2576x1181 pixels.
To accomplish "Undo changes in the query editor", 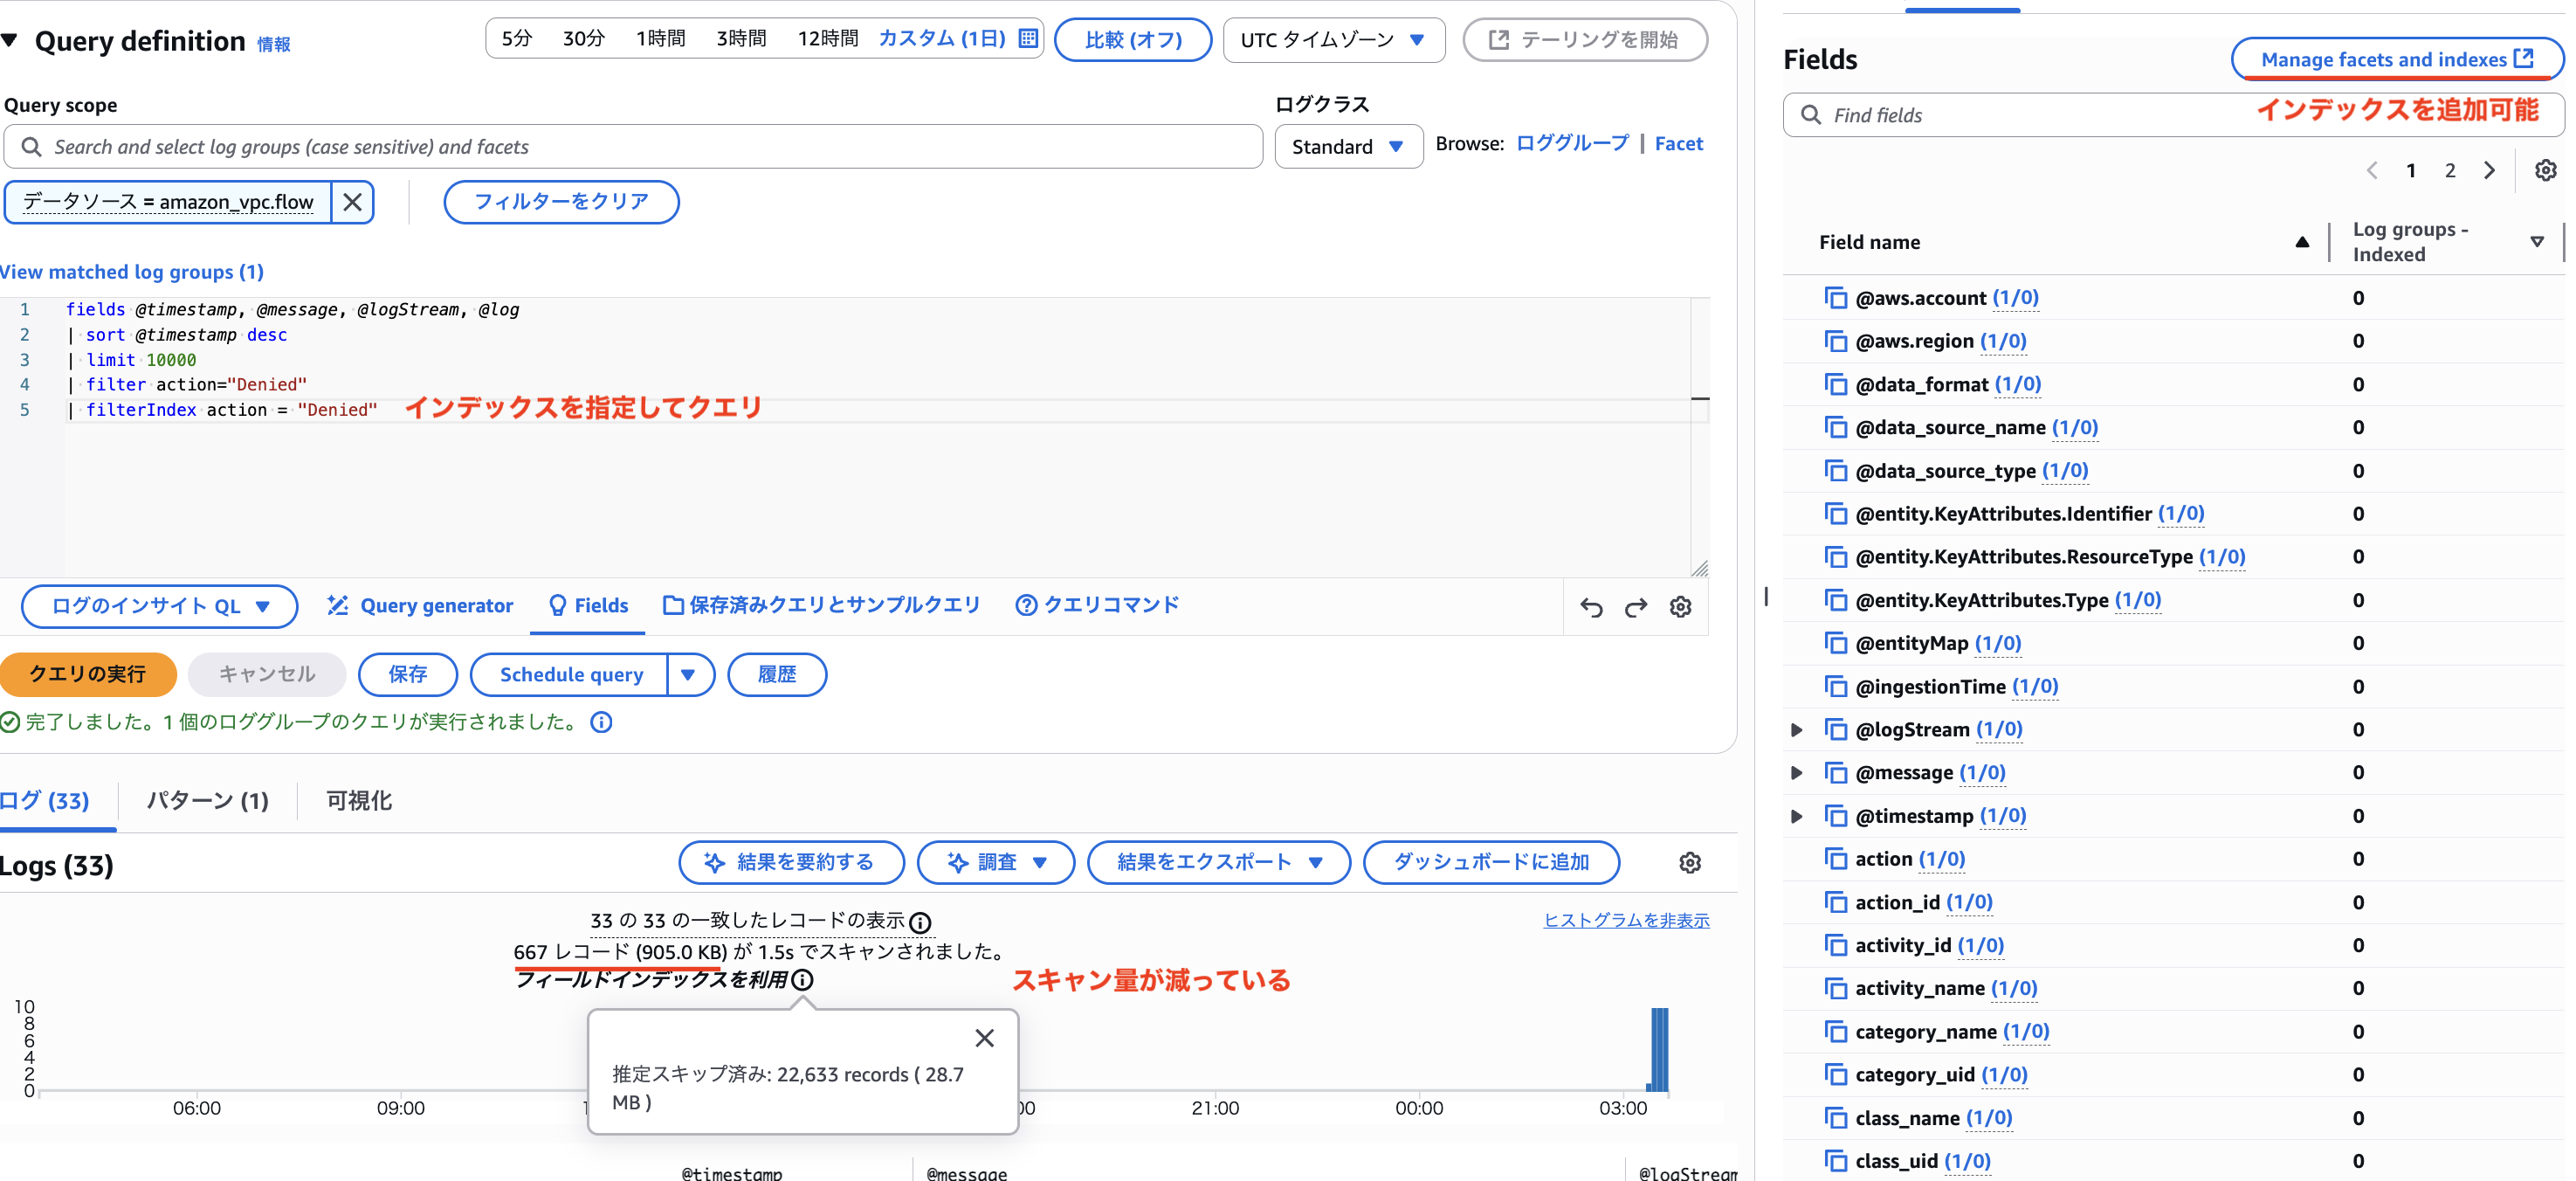I will pos(1592,607).
